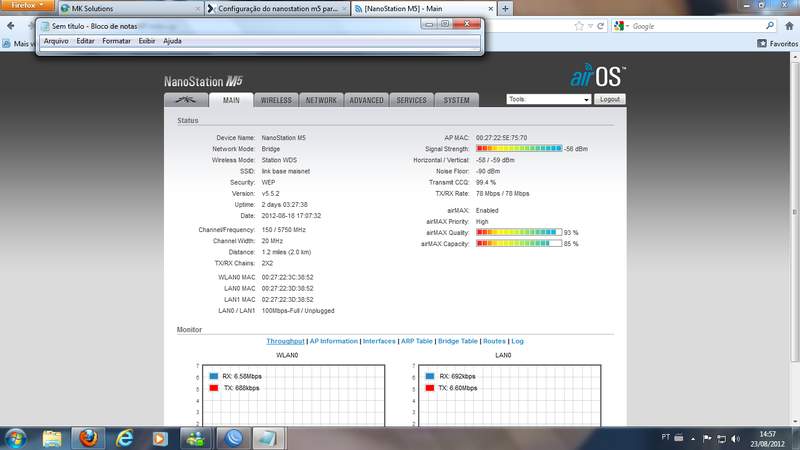
Task: Switch to the Configuração do nanostation m5 tab
Action: [277, 9]
